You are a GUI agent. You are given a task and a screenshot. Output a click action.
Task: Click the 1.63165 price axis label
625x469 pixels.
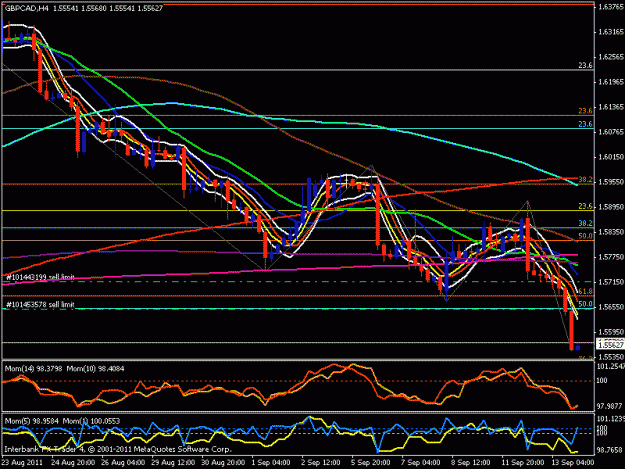(x=611, y=32)
